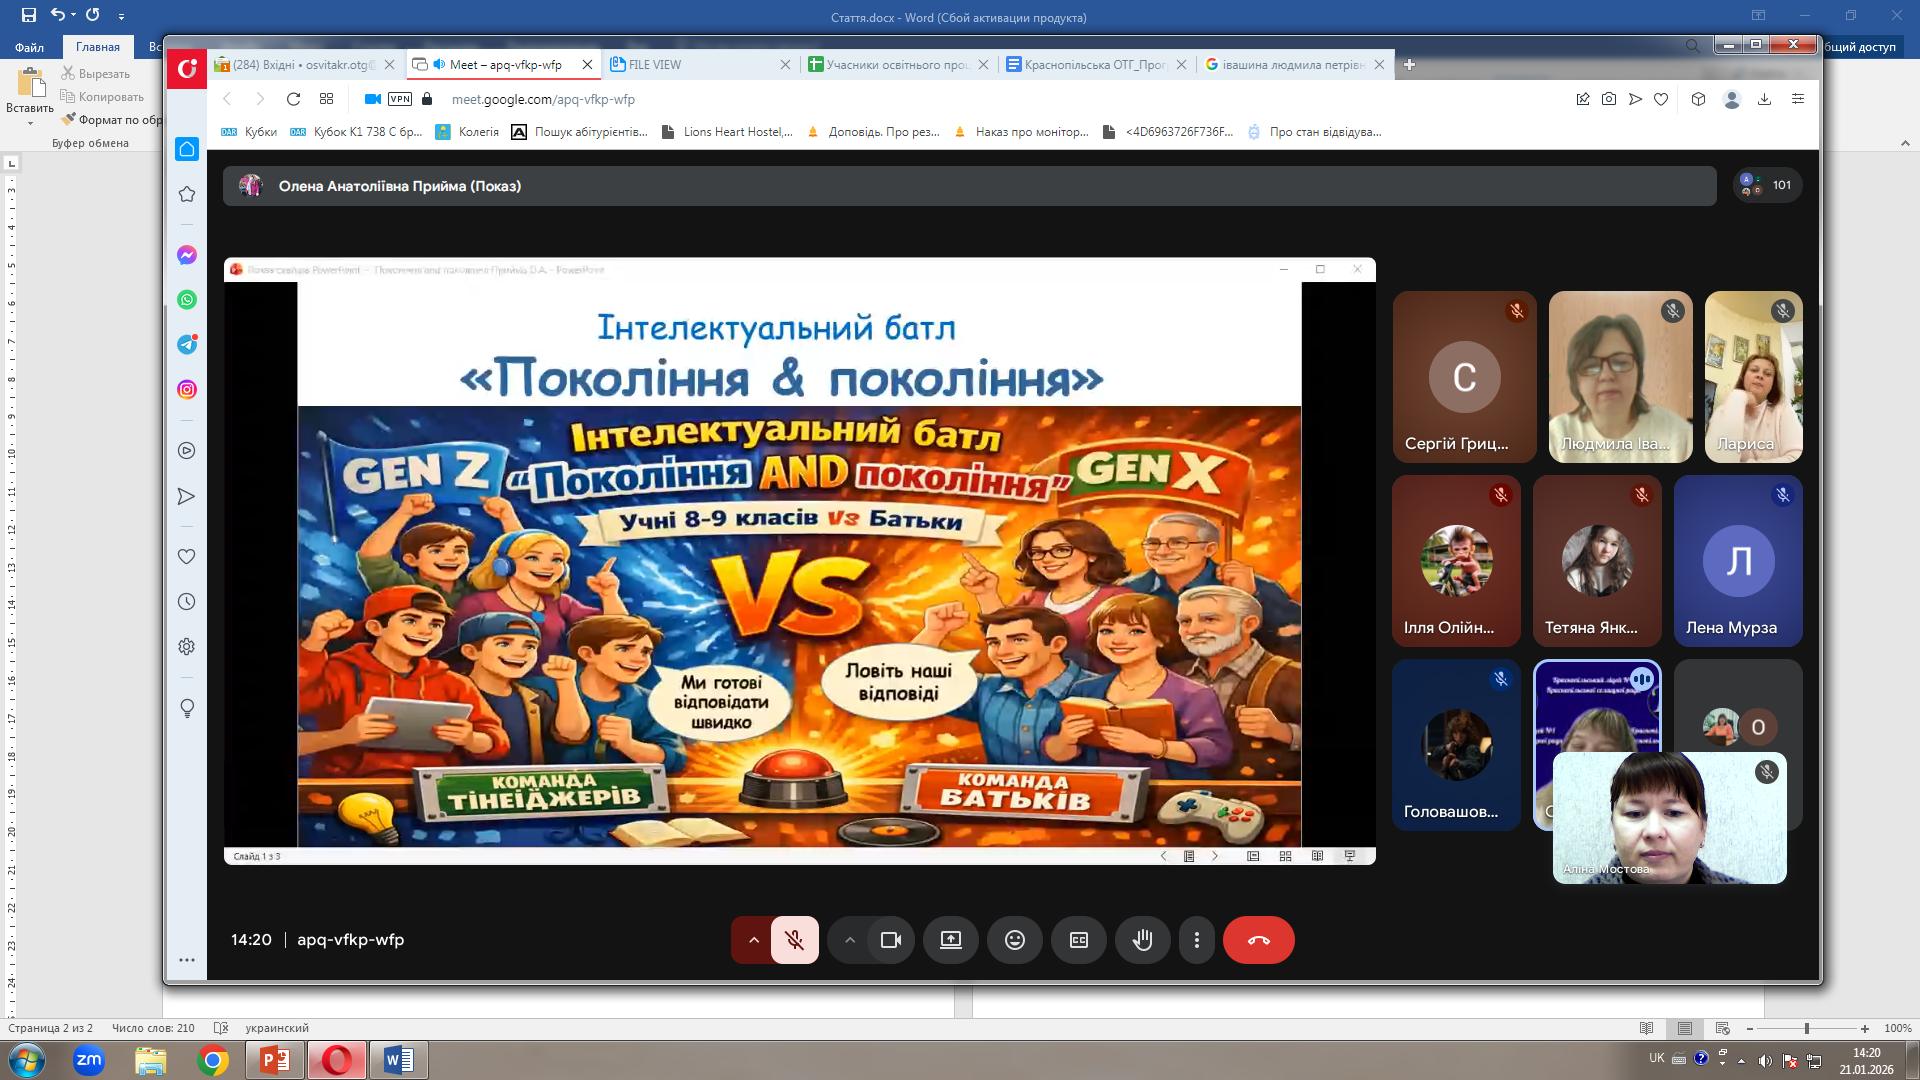Click the Present screen button
Viewport: 1920px width, 1080px height.
[x=950, y=940]
